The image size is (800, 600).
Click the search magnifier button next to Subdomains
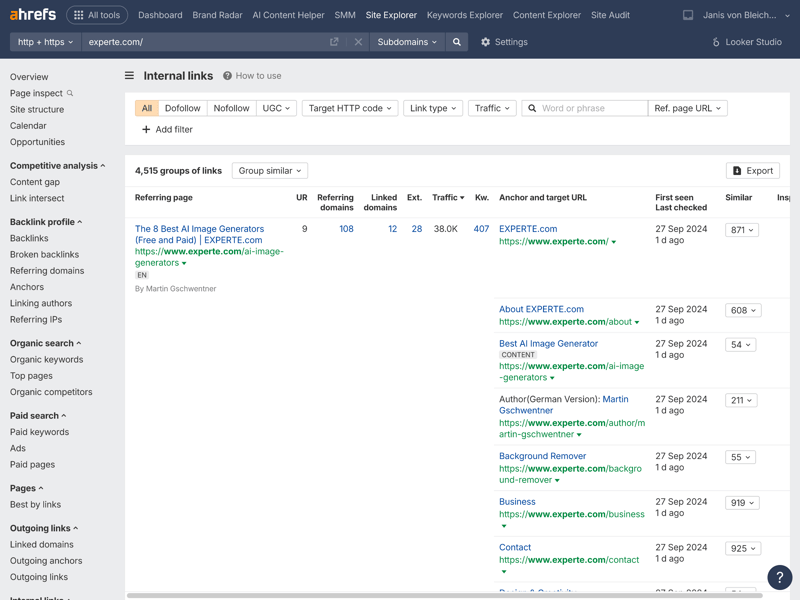pyautogui.click(x=457, y=42)
